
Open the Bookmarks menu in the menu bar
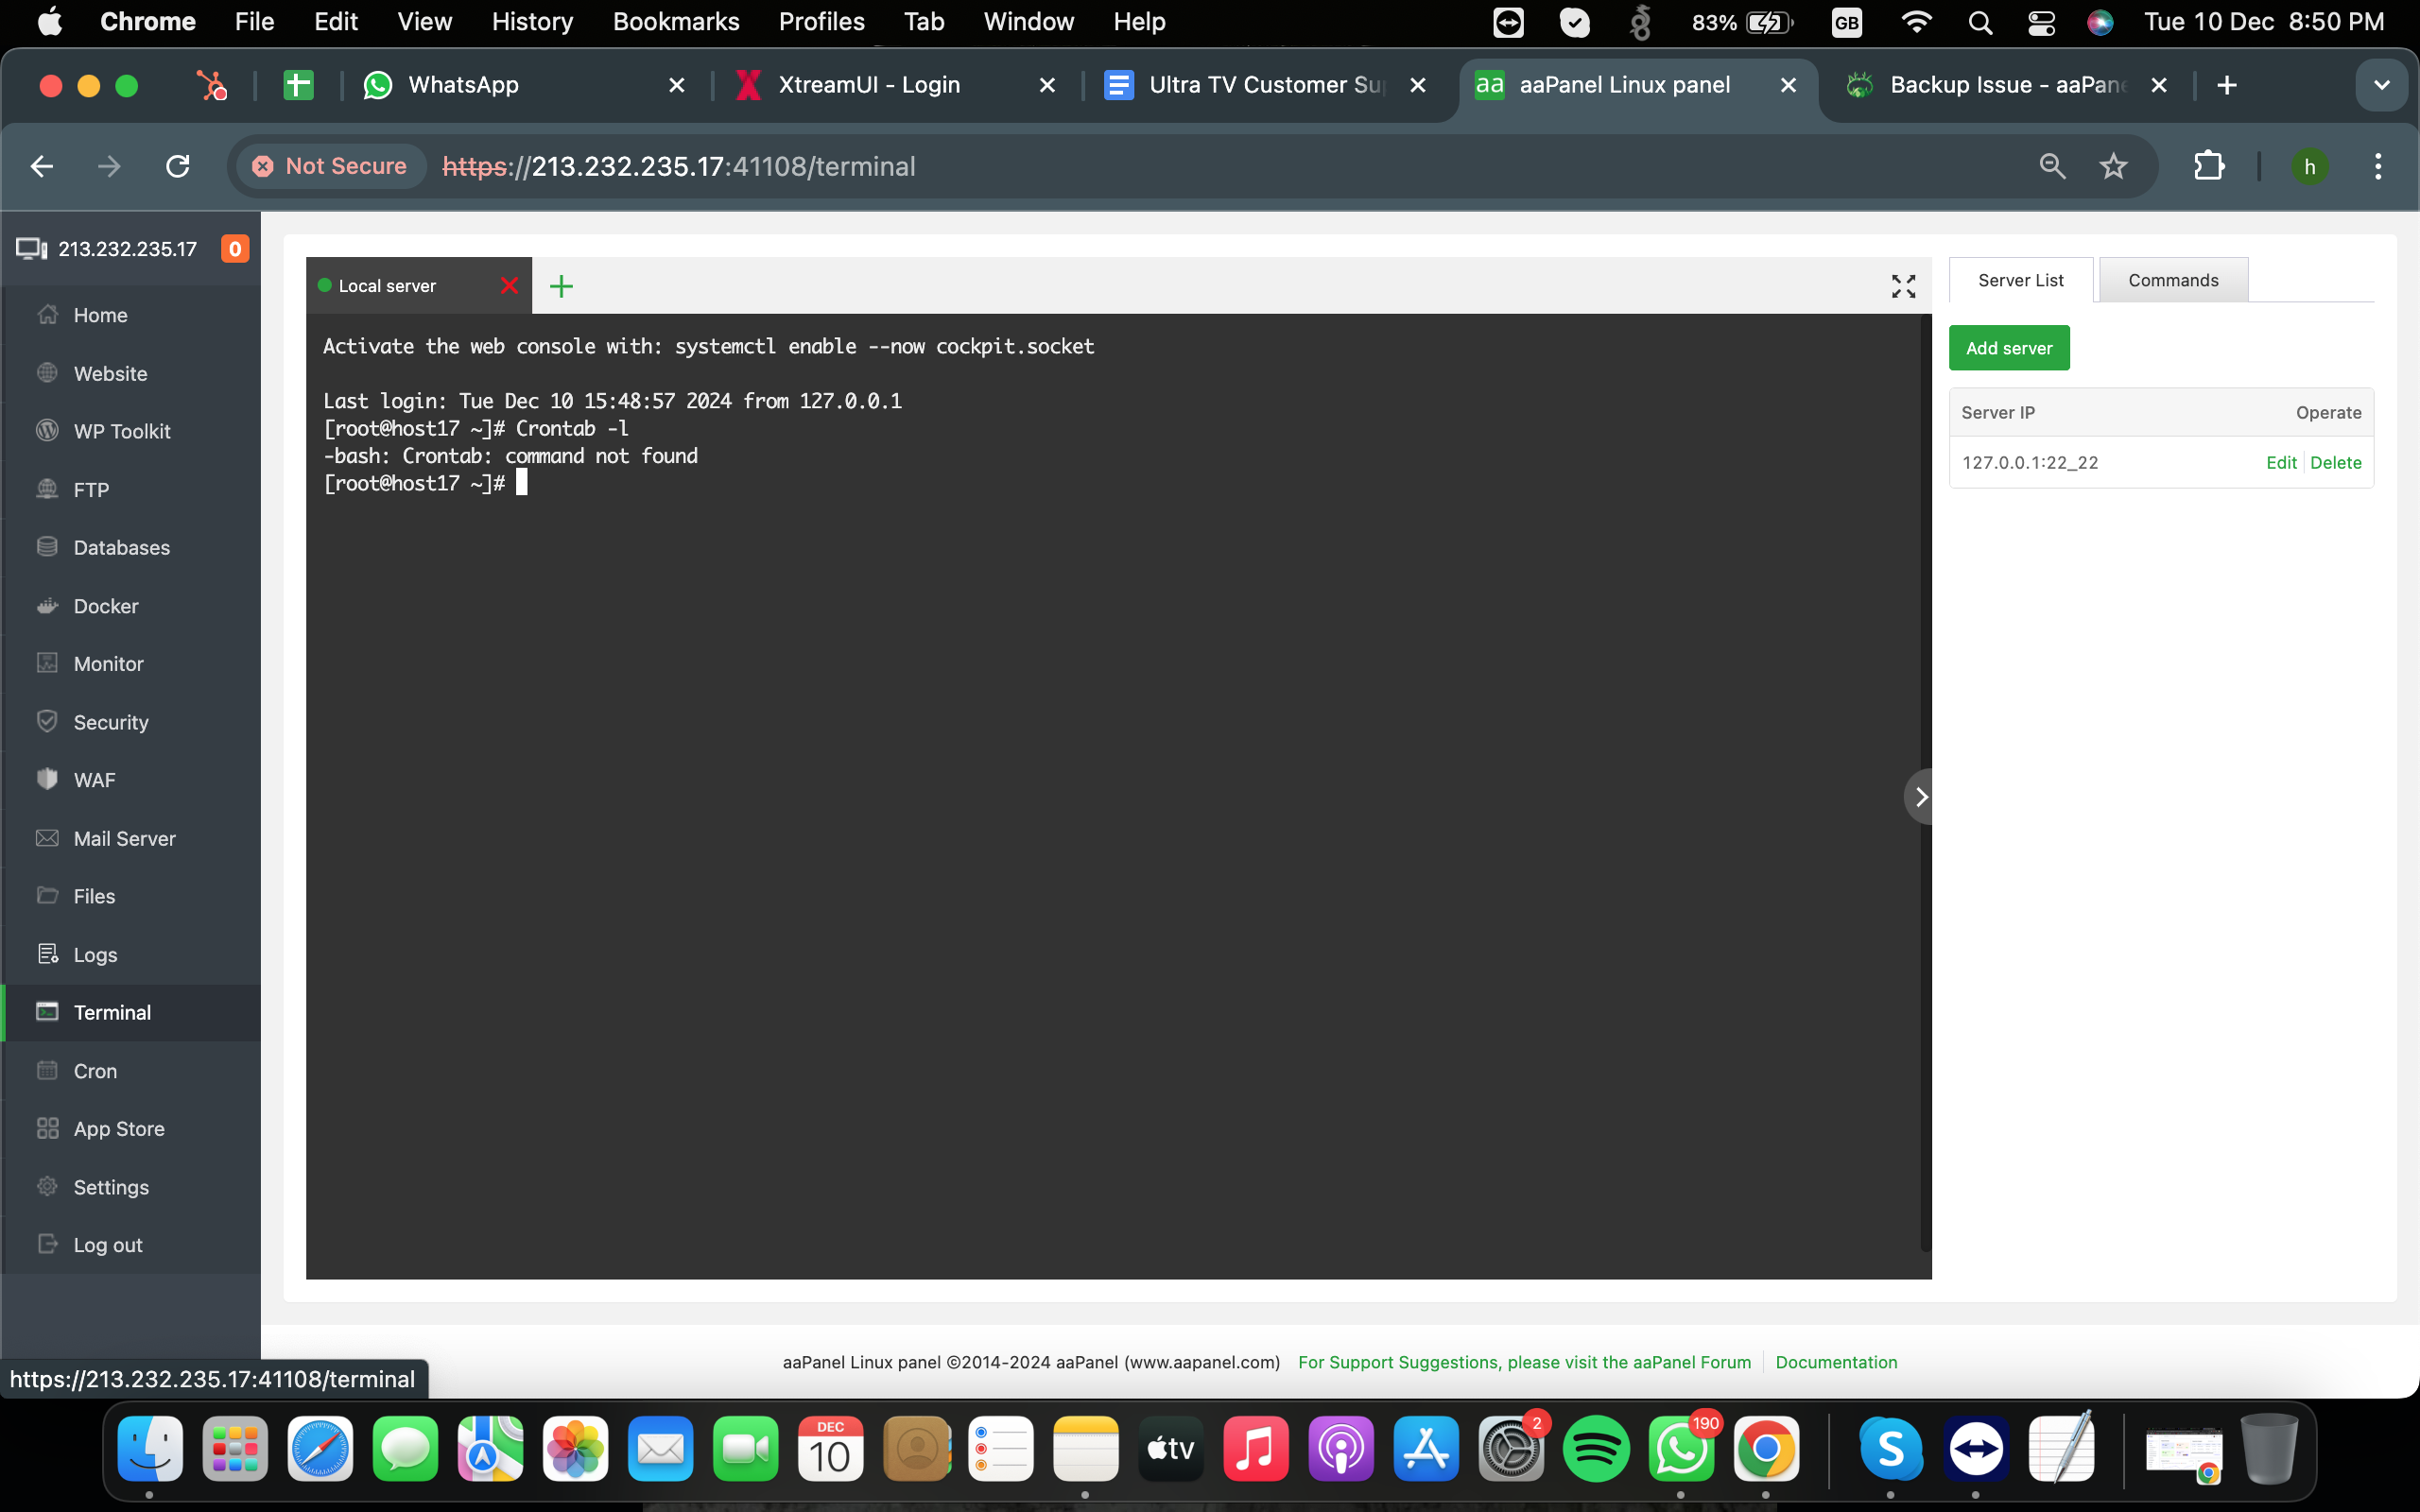click(675, 21)
